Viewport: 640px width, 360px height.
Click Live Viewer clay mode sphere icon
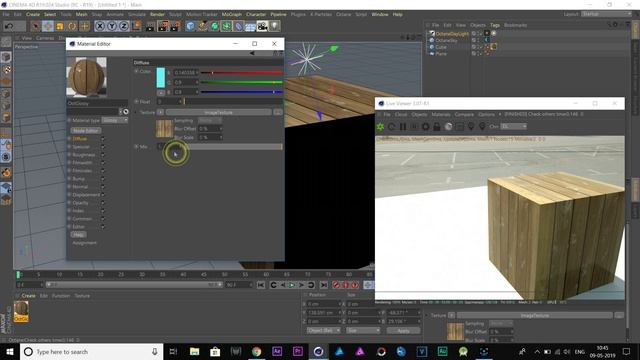click(448, 127)
